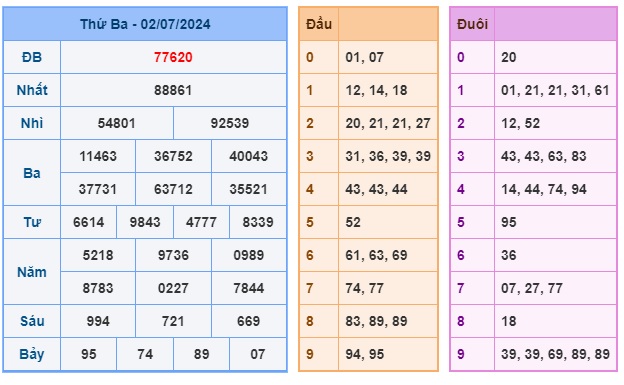This screenshot has height=385, width=624.
Task: Select sixth prize number 721
Action: pyautogui.click(x=173, y=322)
